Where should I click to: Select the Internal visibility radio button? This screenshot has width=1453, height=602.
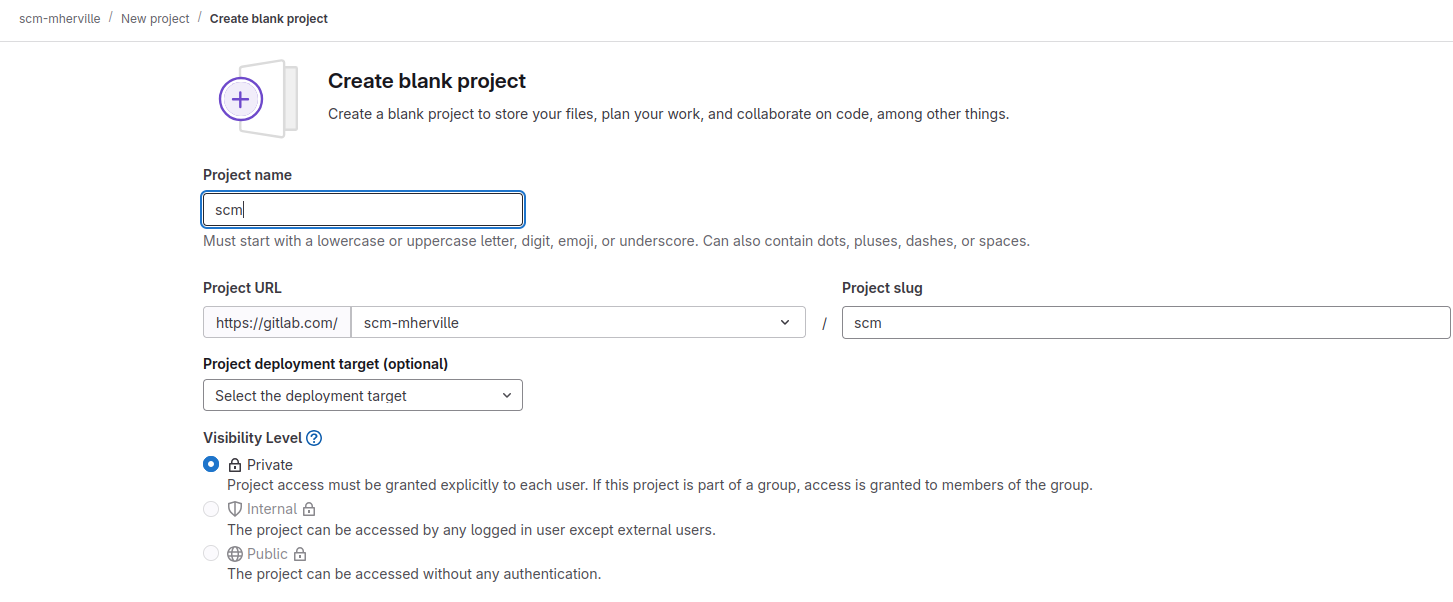pos(211,509)
